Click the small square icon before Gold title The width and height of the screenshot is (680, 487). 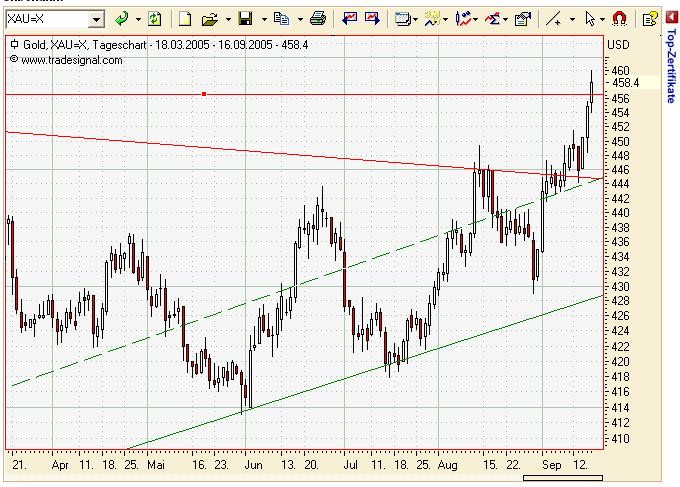click(x=14, y=44)
